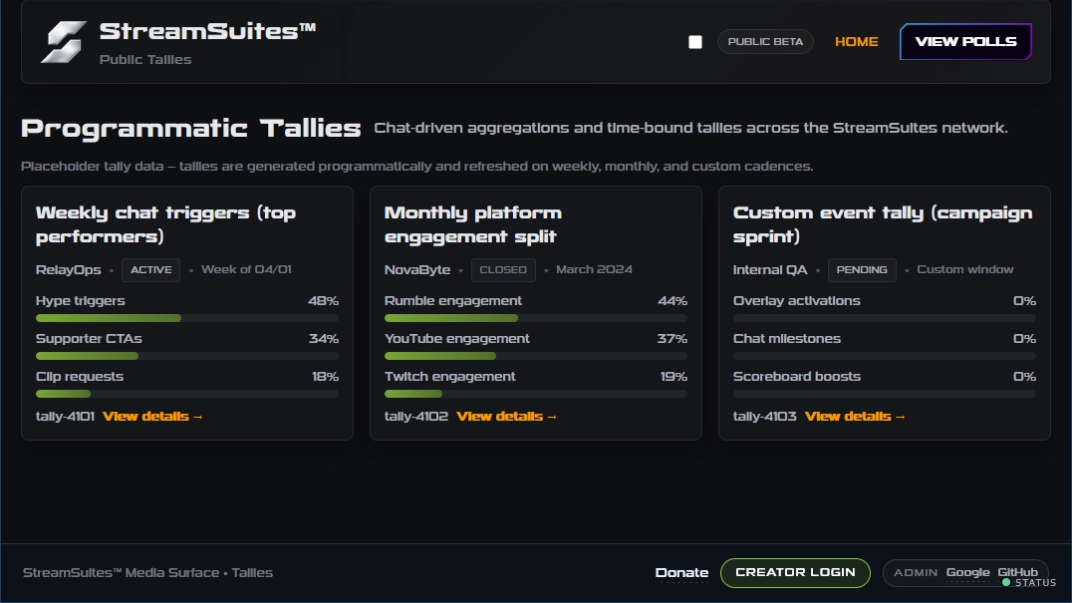This screenshot has height=603, width=1072.
Task: Click the PENDING status badge
Action: pyautogui.click(x=861, y=270)
